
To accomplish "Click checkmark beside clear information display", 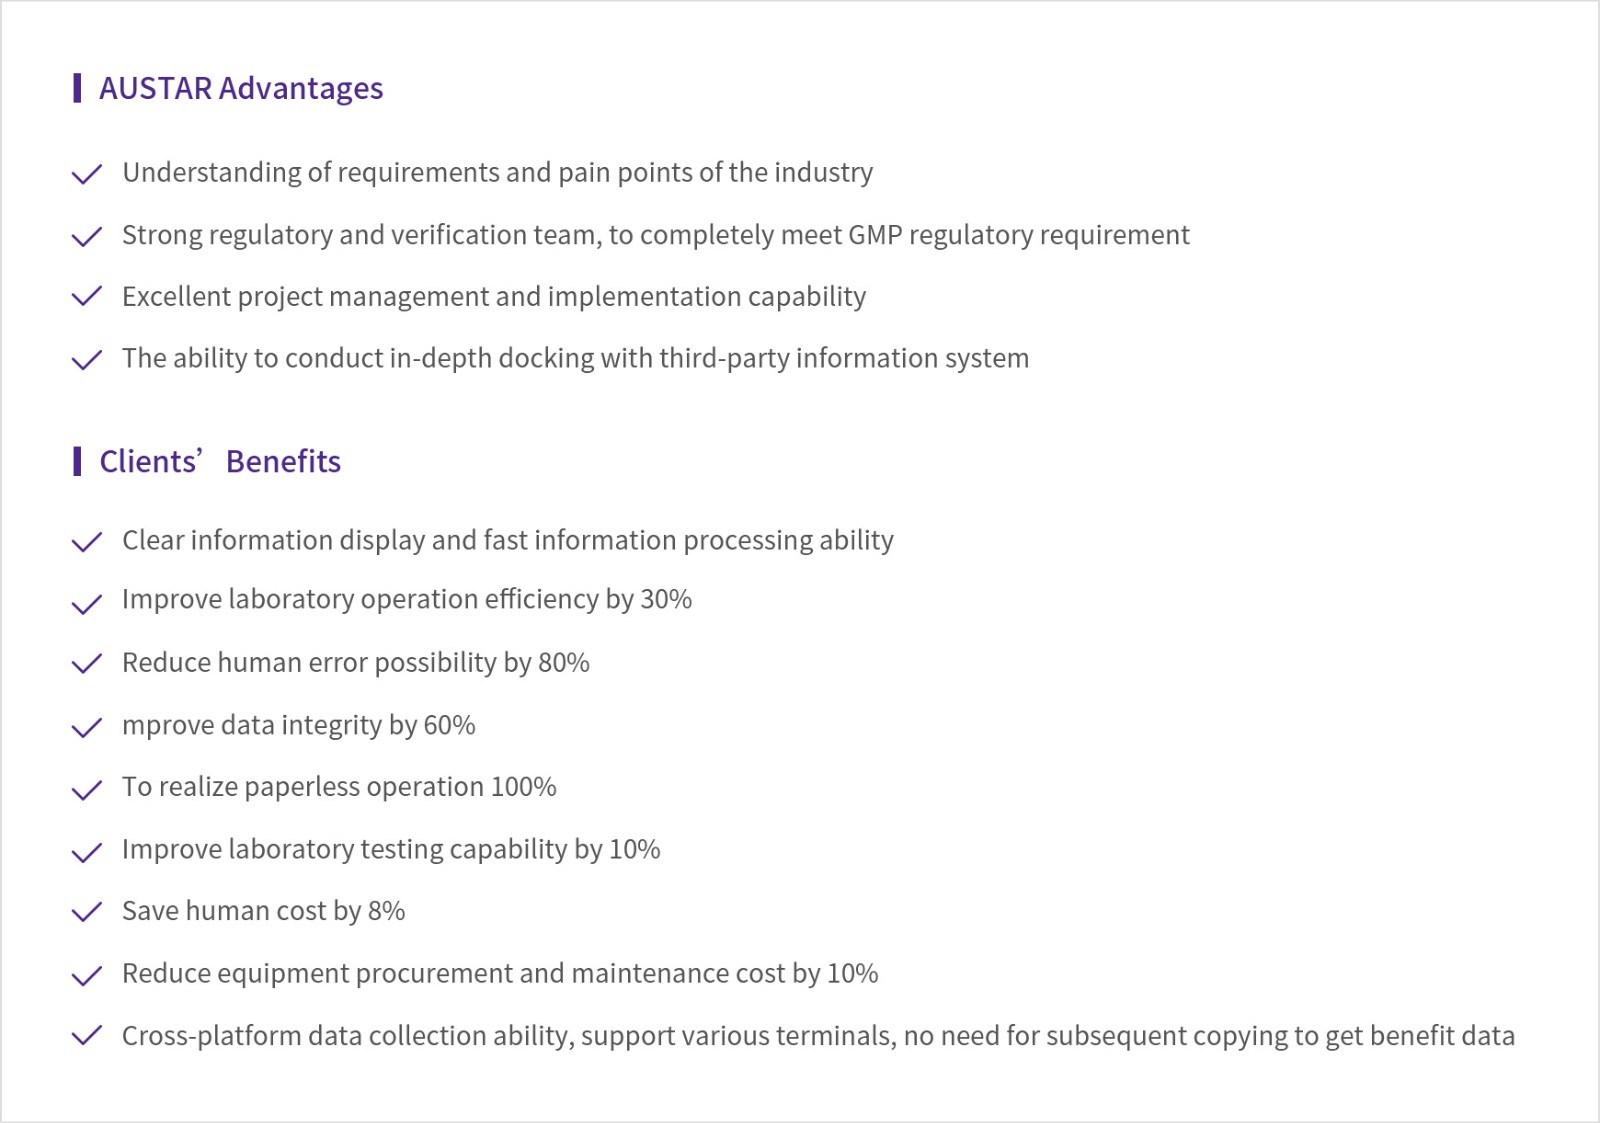I will (x=87, y=541).
